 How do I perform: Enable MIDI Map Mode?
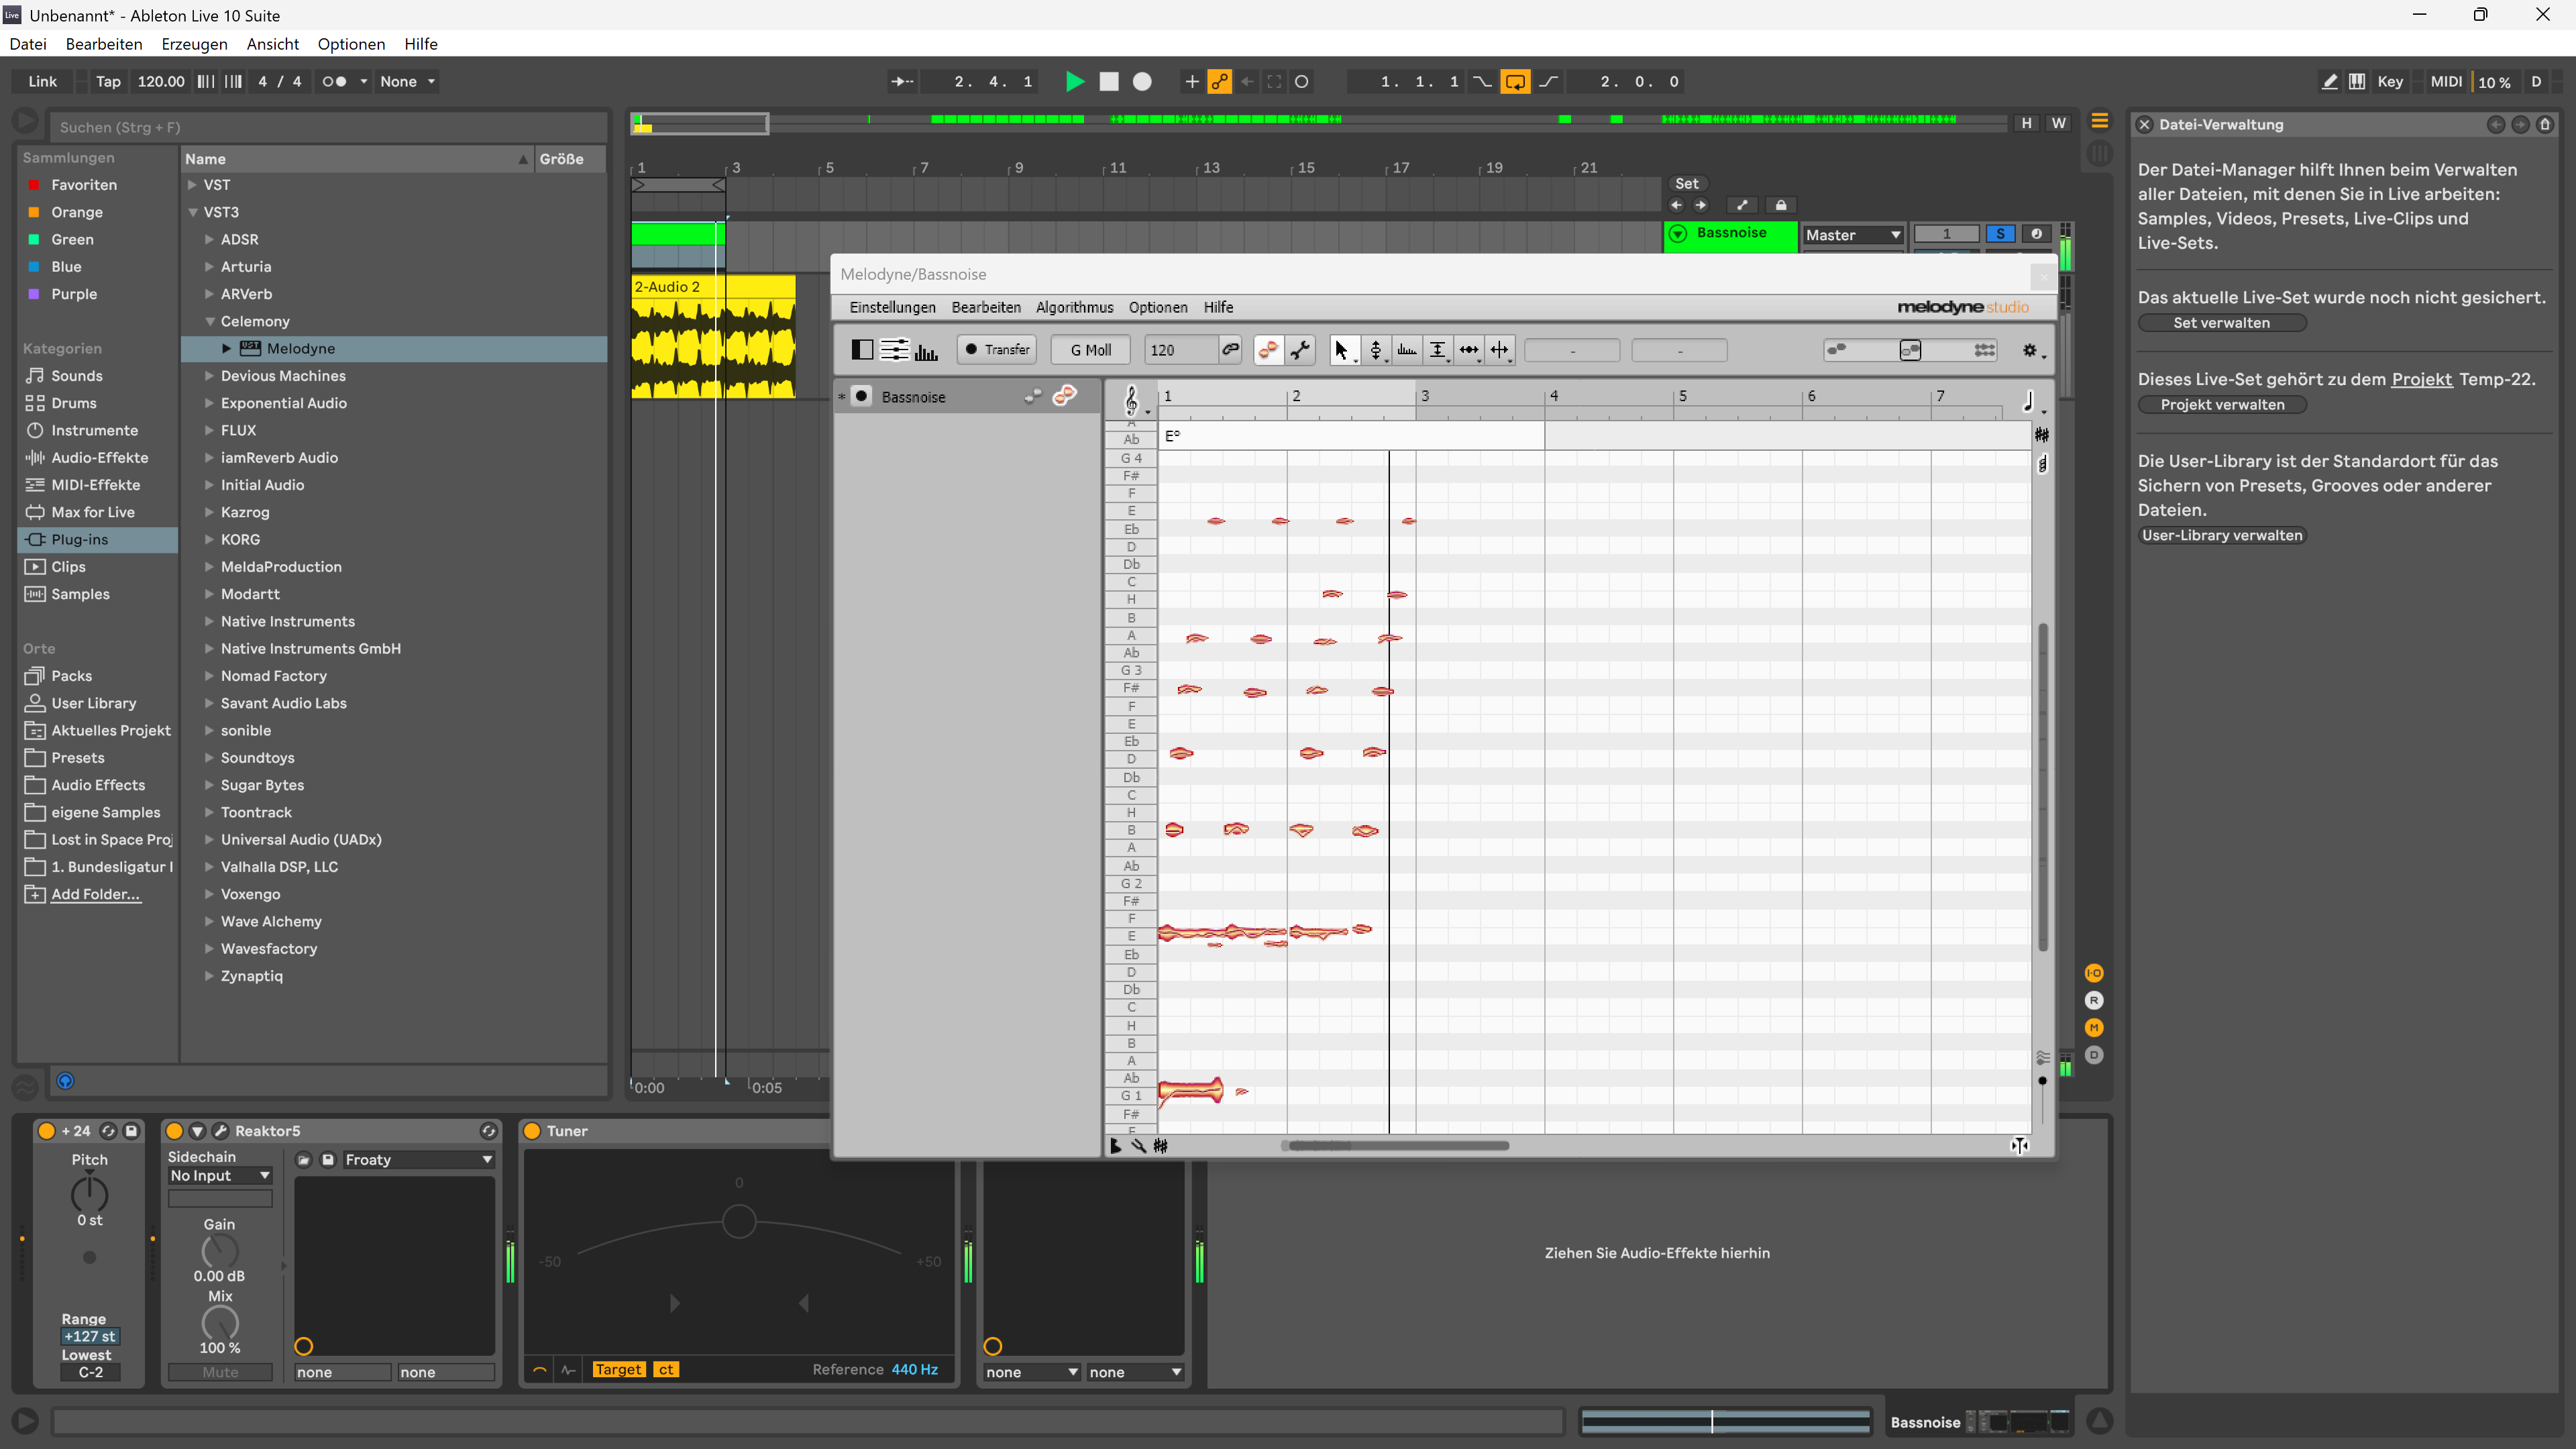(2446, 82)
